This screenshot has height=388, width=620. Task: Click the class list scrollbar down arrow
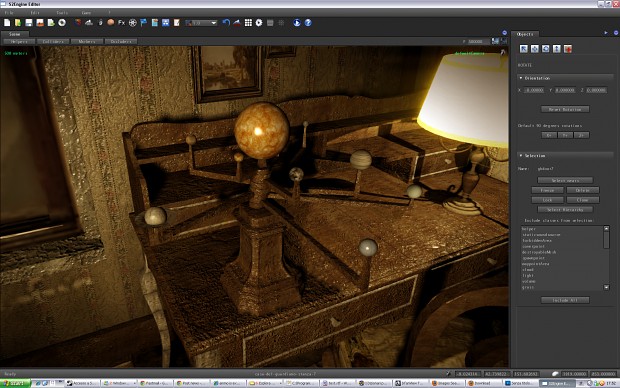[x=606, y=287]
